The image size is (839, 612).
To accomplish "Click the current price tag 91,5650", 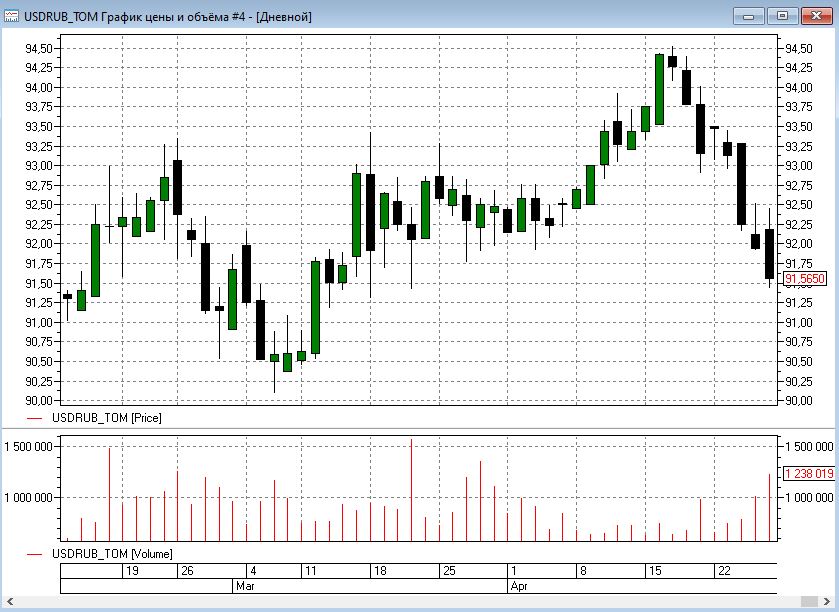I will click(x=805, y=280).
